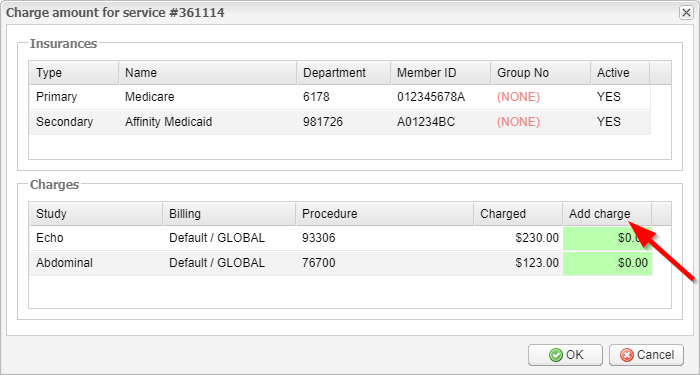Screen dimensions: 700x375
Task: Select the Abdominal study cell
Action: [96, 263]
